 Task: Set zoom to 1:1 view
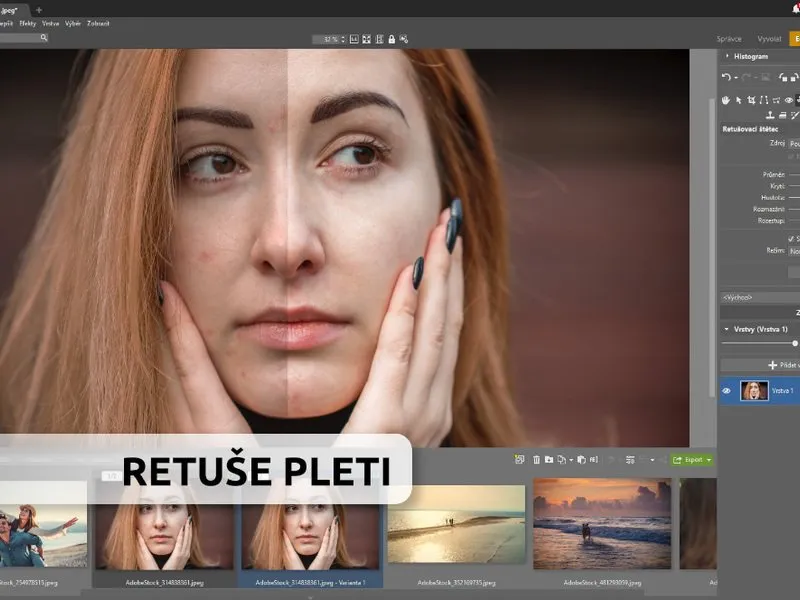[354, 39]
